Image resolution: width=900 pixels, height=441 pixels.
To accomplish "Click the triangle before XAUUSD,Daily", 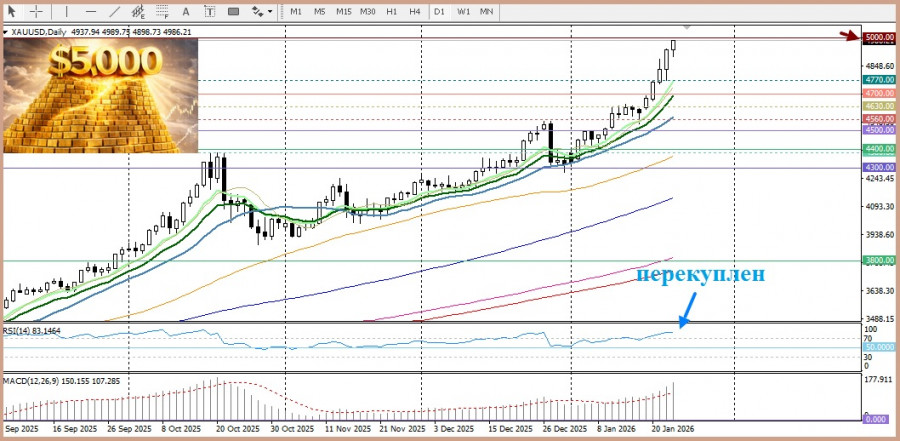I will point(6,33).
